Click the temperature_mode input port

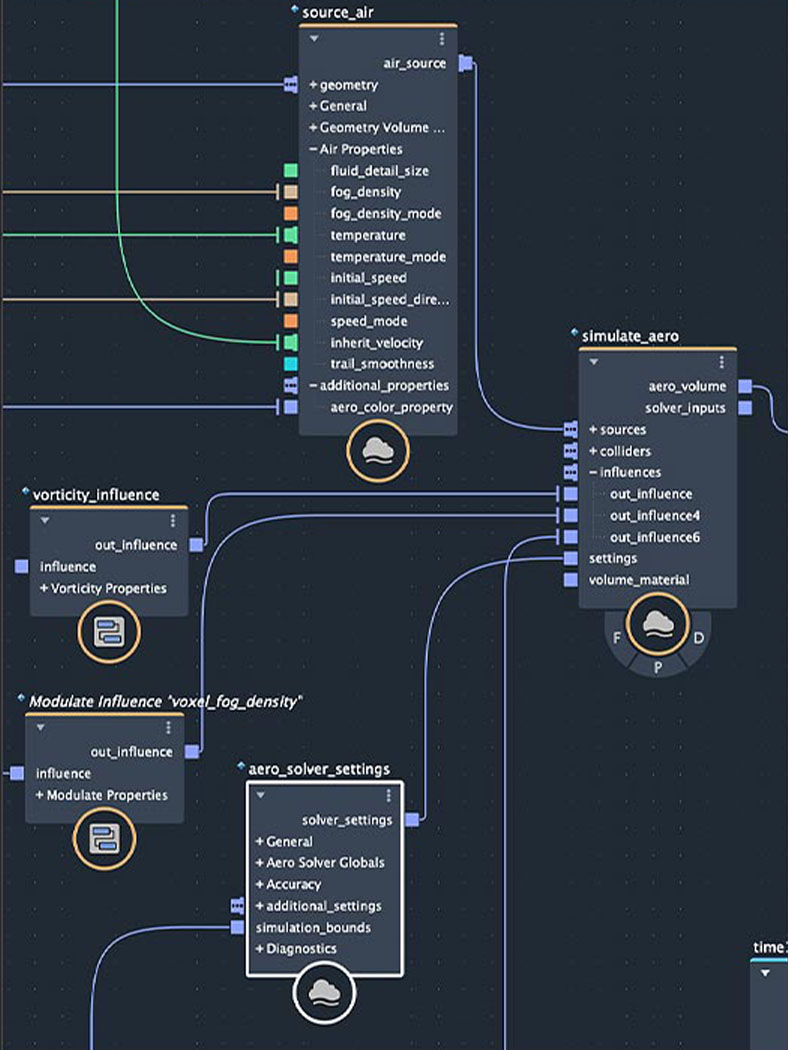[x=291, y=256]
